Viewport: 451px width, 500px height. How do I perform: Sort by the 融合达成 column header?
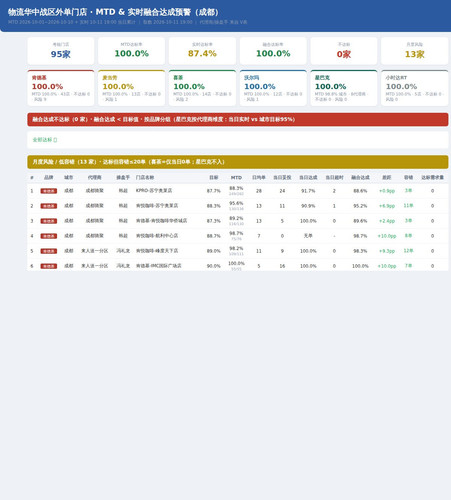coord(360,177)
